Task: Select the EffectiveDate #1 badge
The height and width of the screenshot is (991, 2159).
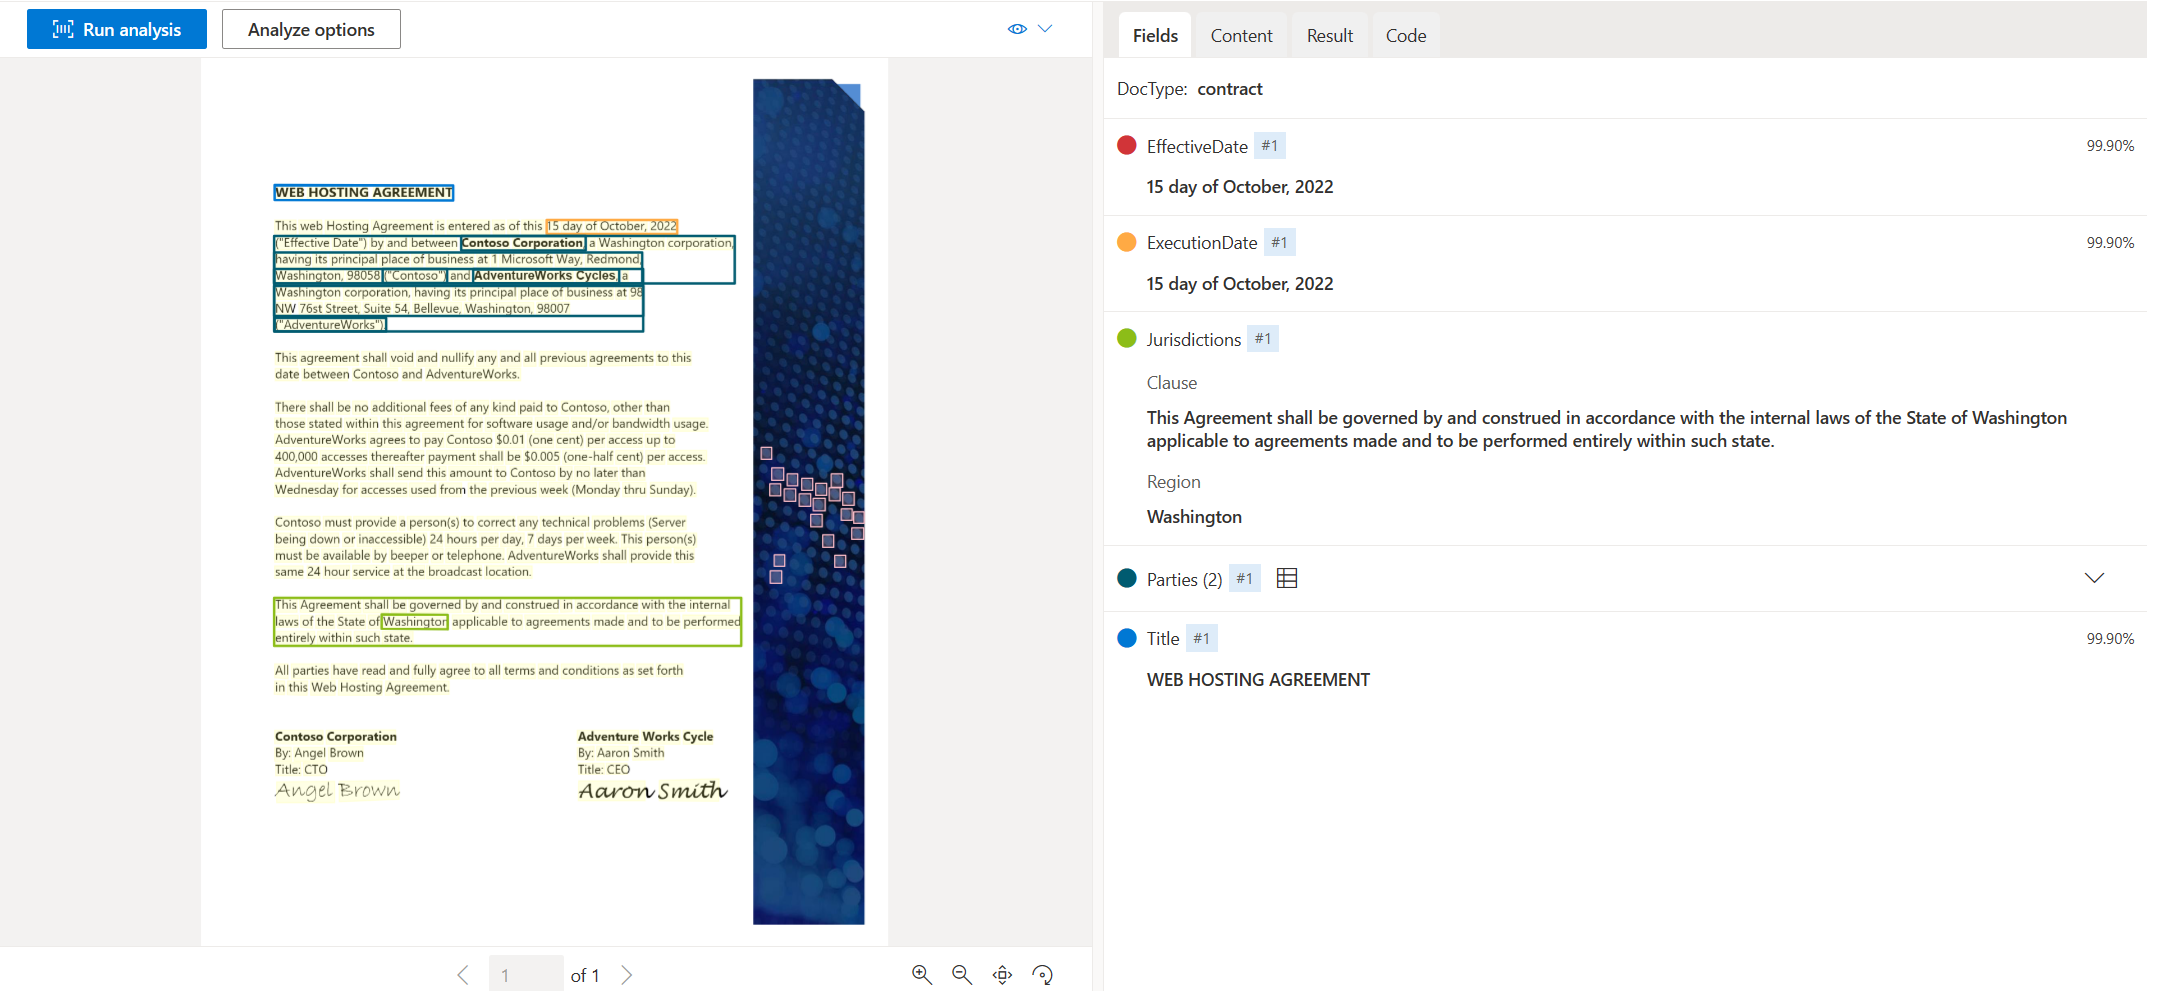Action: coord(1269,145)
